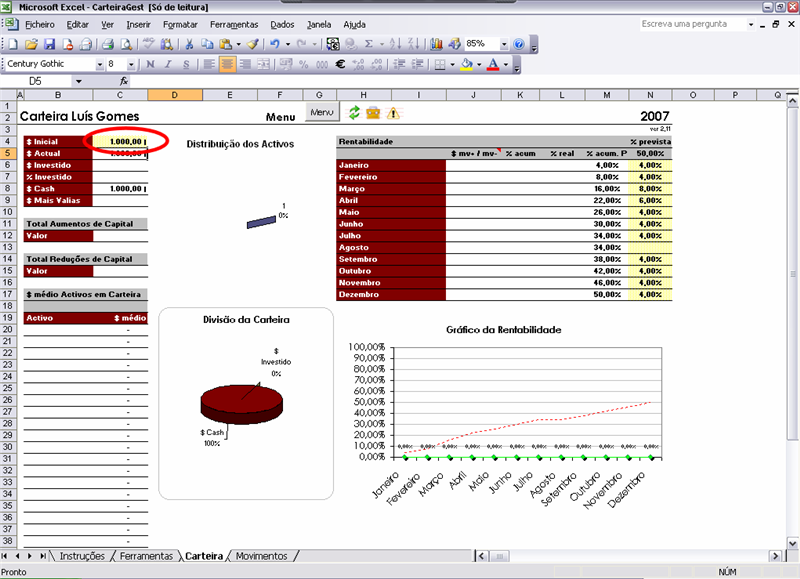800x579 pixels.
Task: Click the yellow warning triangle icon
Action: click(x=393, y=113)
